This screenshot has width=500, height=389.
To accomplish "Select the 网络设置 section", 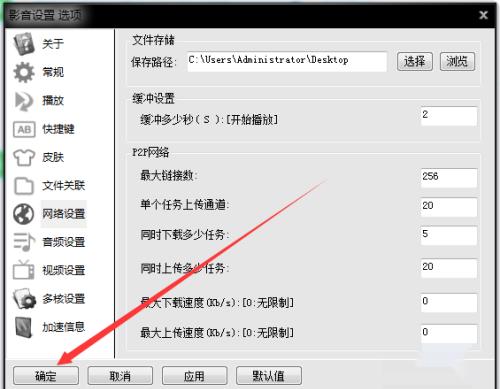I will coord(63,214).
